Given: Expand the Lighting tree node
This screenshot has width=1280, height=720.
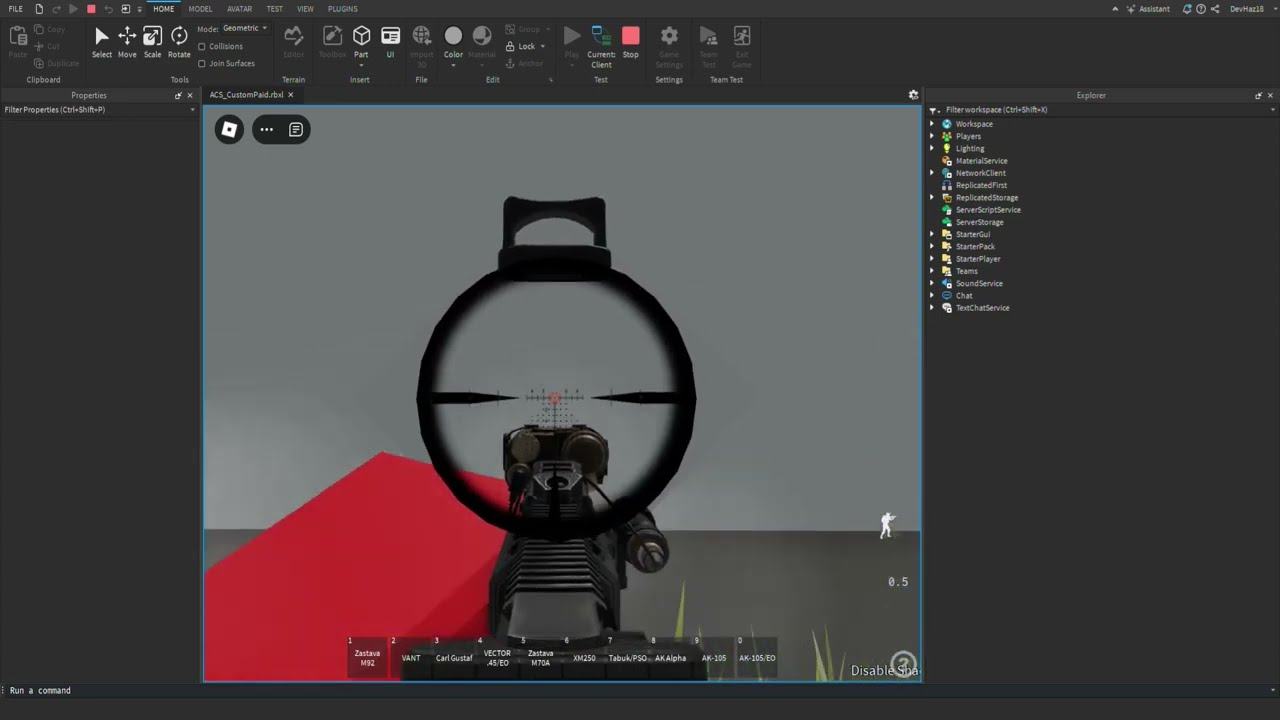Looking at the screenshot, I should pyautogui.click(x=932, y=148).
